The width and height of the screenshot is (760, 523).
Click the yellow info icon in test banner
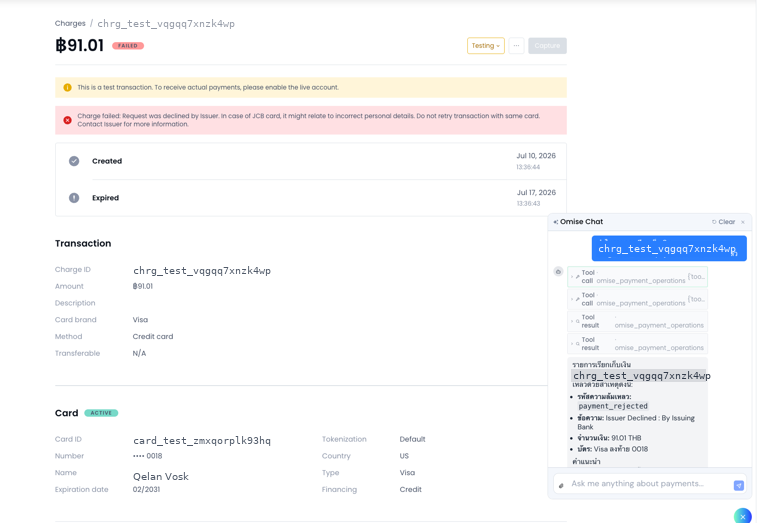[67, 88]
